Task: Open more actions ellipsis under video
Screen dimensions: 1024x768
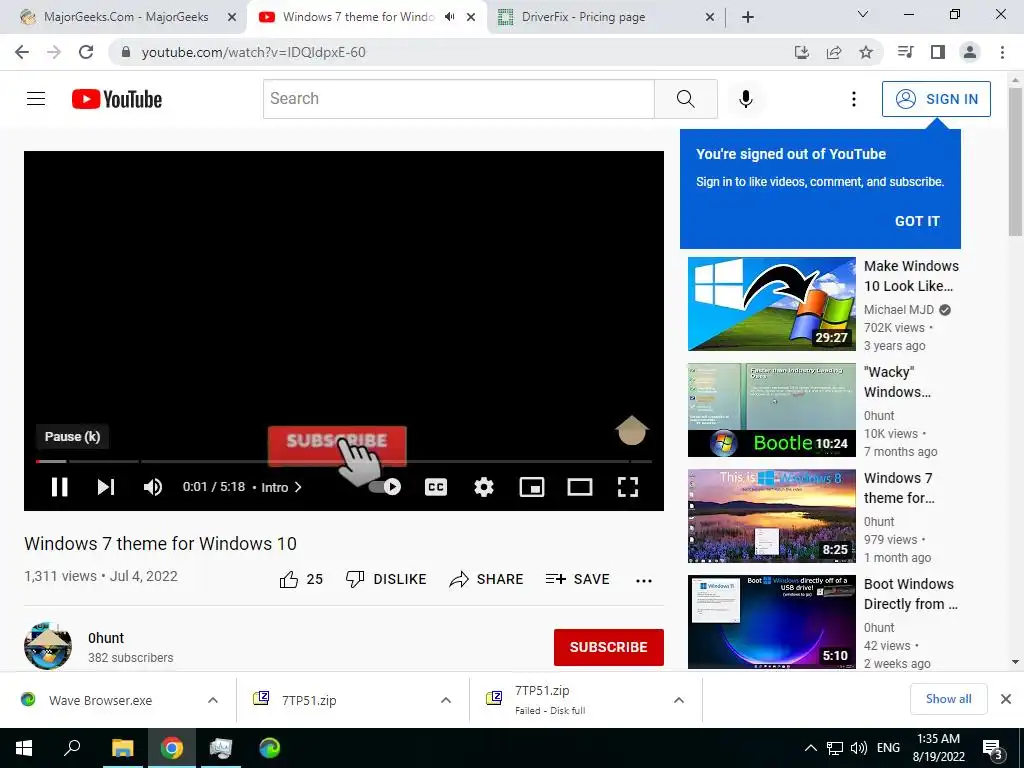Action: 644,580
